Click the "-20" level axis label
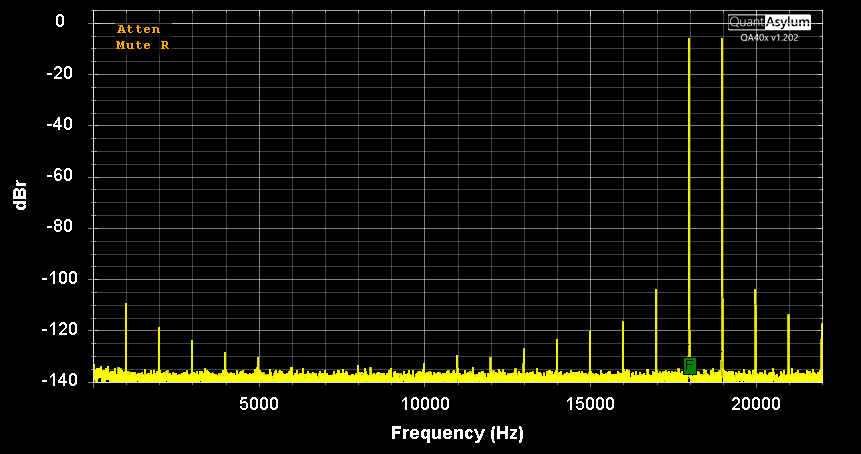The width and height of the screenshot is (861, 454). 60,74
